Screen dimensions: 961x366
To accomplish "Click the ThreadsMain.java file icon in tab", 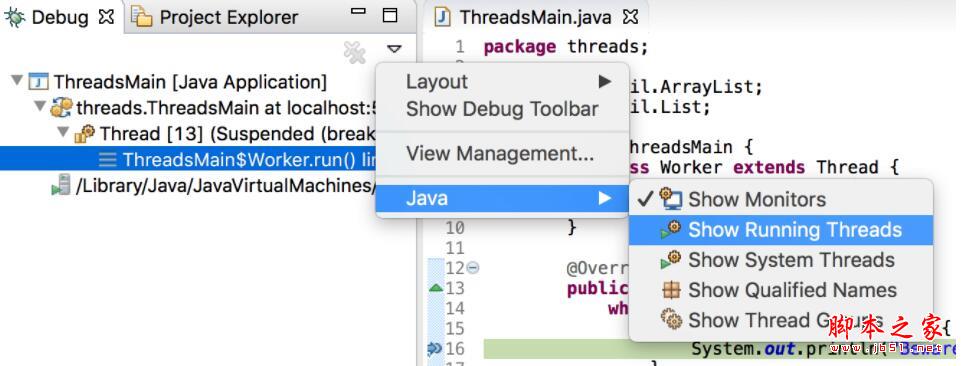I will click(x=442, y=17).
